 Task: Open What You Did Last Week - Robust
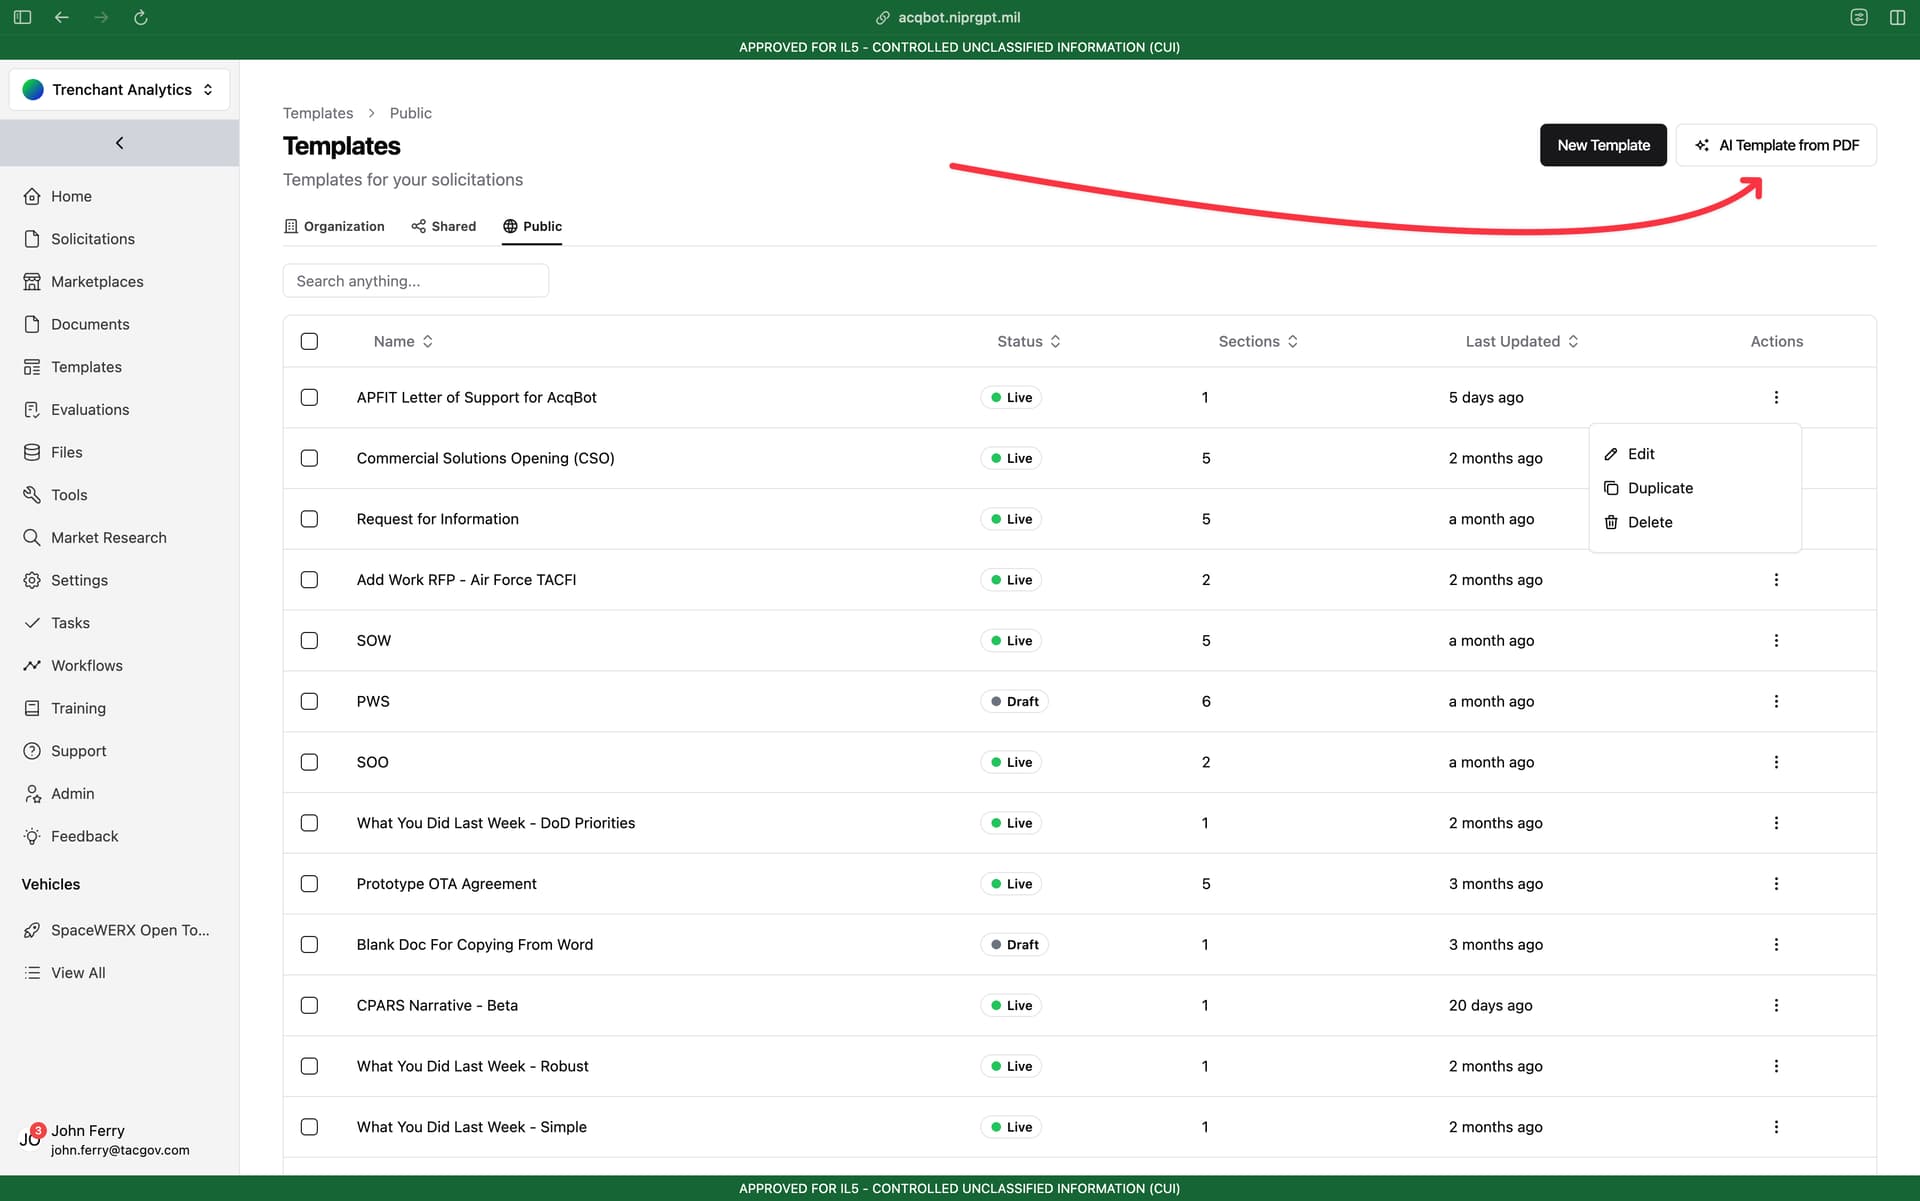(x=472, y=1067)
